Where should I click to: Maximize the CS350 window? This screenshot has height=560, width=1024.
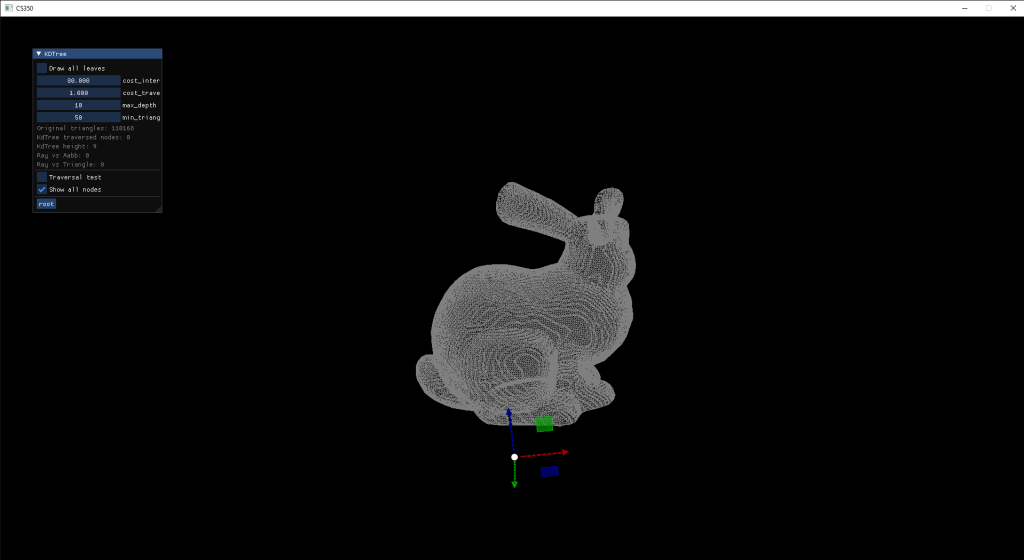click(x=988, y=8)
